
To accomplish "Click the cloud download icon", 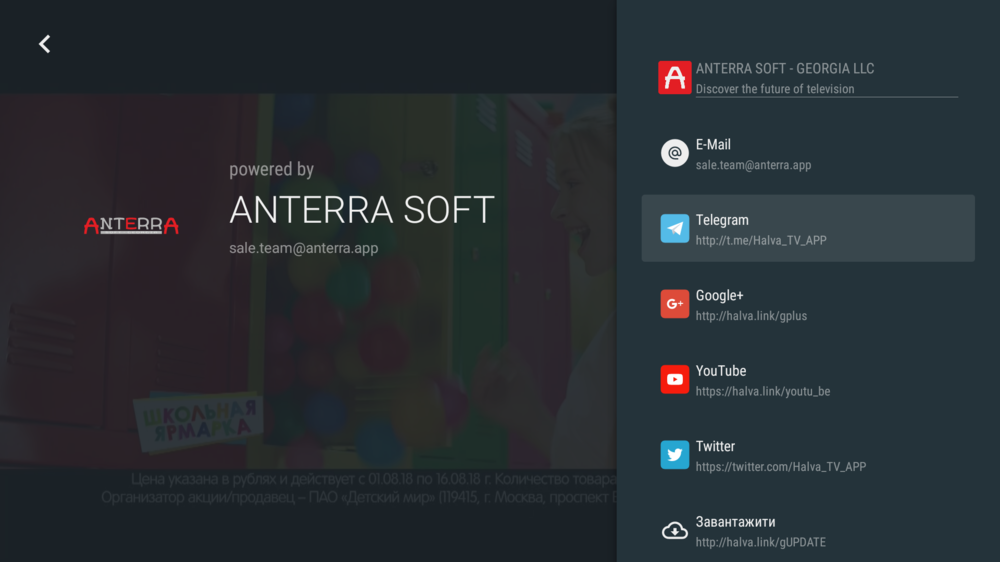I will 674,530.
